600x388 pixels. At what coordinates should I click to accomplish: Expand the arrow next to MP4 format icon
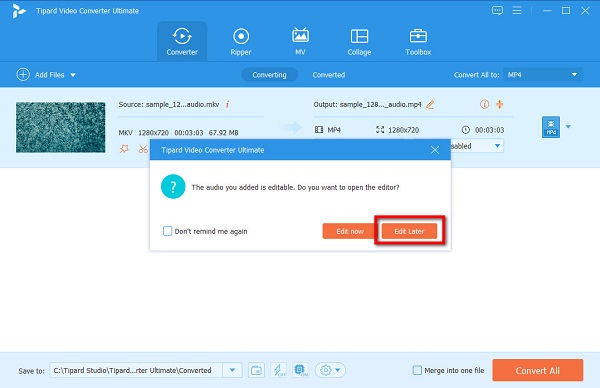click(x=568, y=127)
